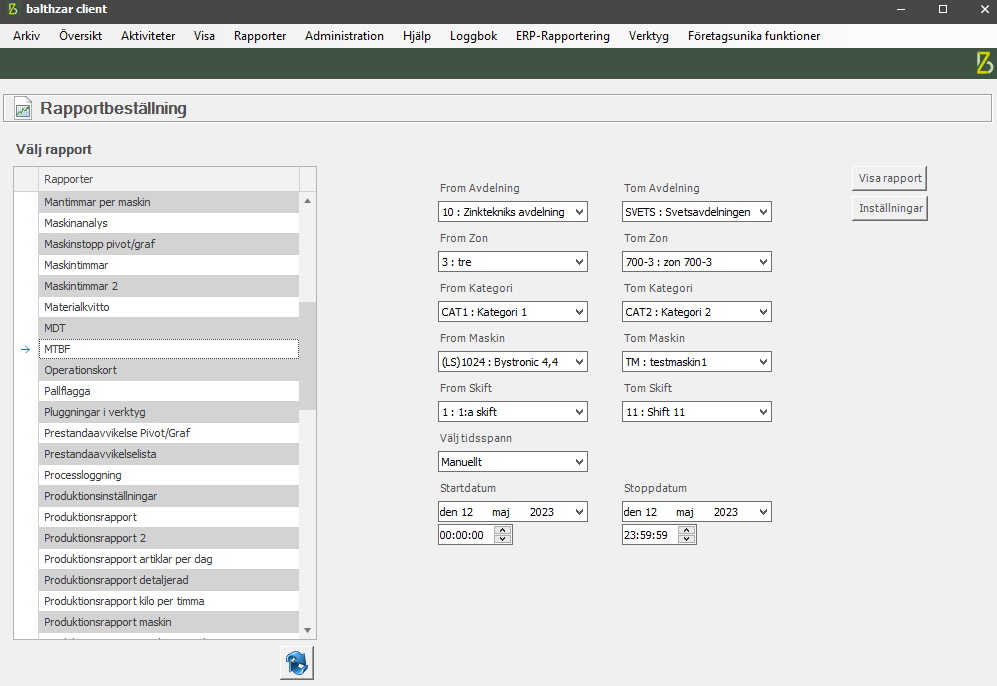Screen dimensions: 997x686
Task: Expand the From Avdelning dropdown
Action: pyautogui.click(x=579, y=212)
